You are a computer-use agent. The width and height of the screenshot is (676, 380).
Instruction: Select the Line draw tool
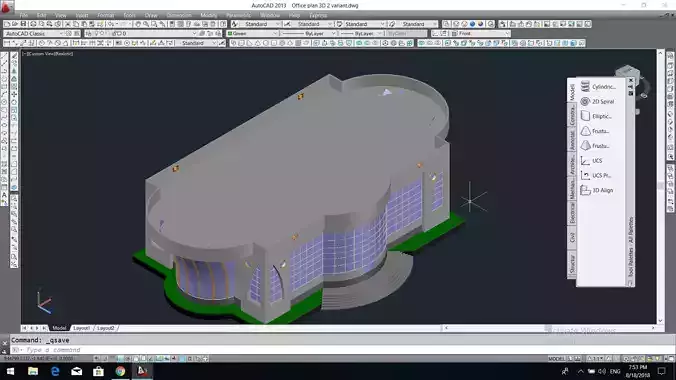click(5, 56)
